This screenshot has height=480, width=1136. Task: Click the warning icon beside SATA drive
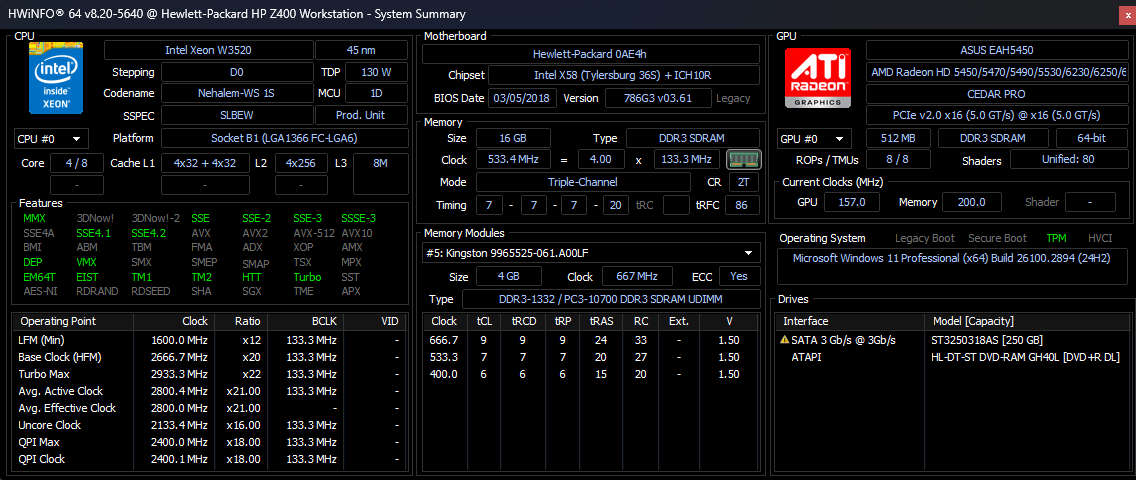pos(784,340)
